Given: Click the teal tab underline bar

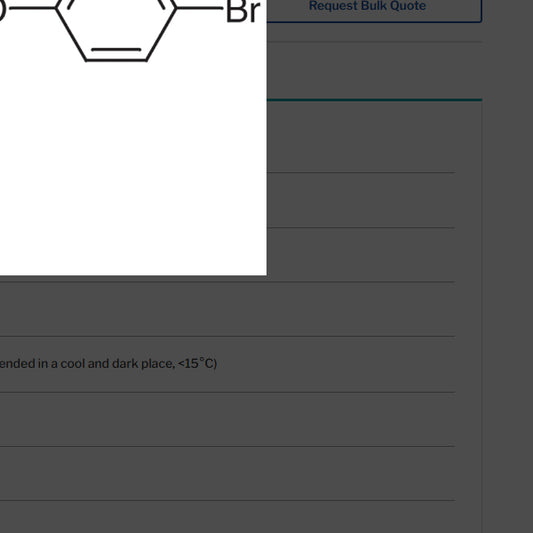Looking at the screenshot, I should coord(374,100).
